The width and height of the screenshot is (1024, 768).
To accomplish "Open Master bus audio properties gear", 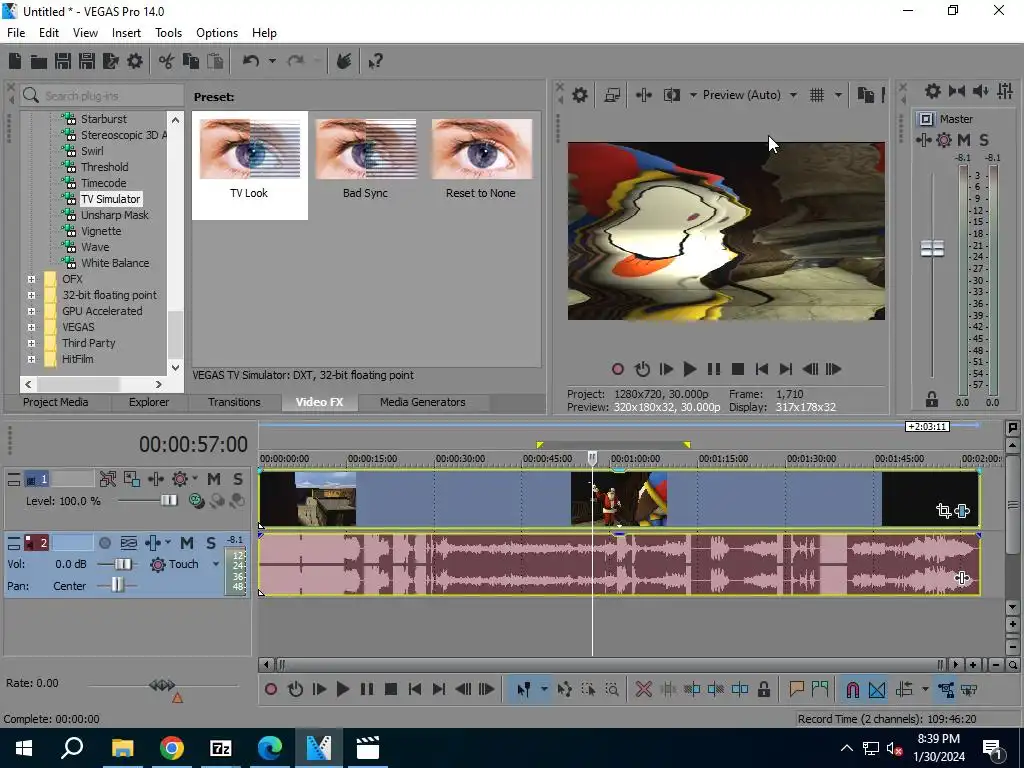I will click(933, 91).
